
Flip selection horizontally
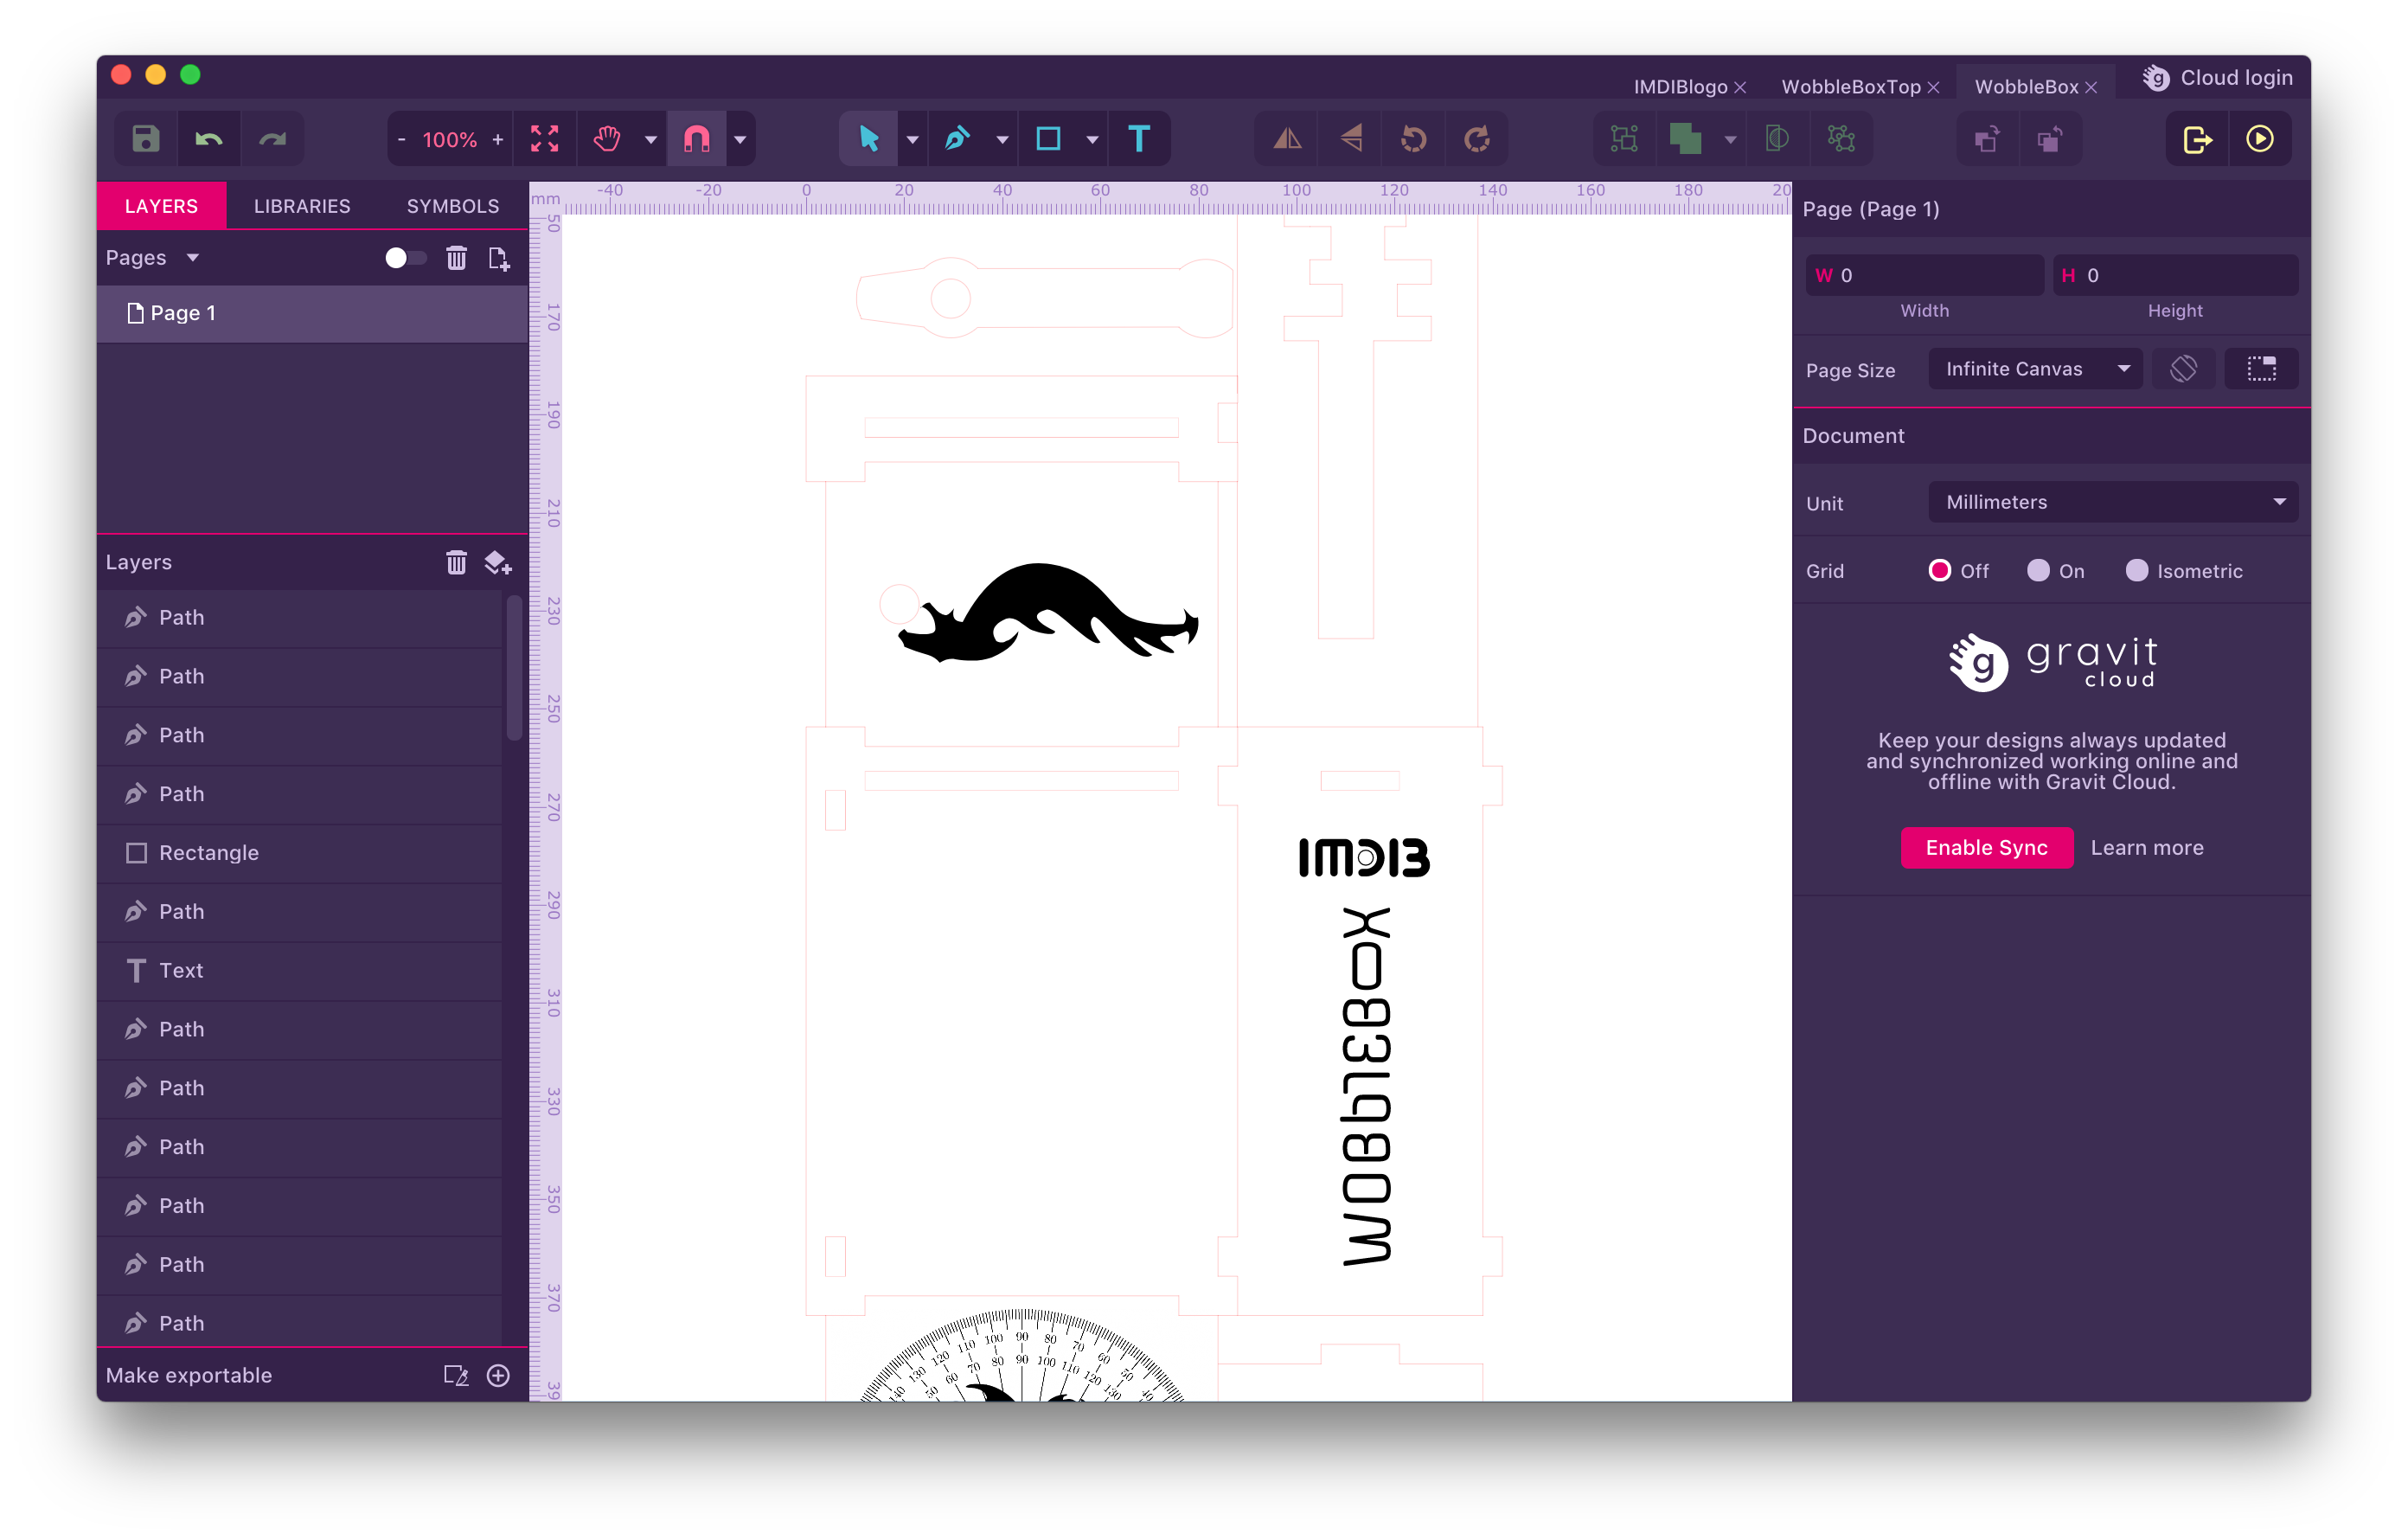(x=1288, y=139)
